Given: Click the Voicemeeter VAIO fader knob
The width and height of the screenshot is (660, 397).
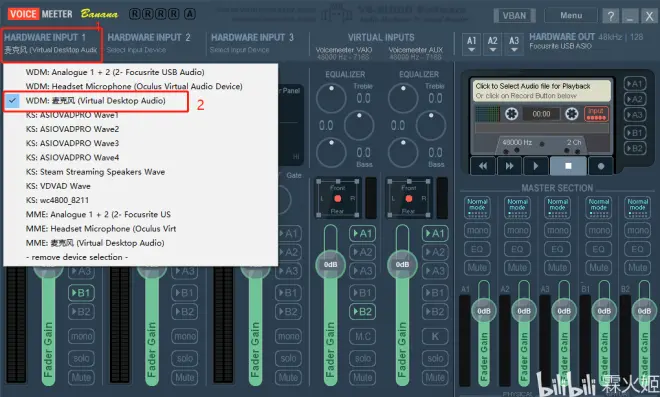Looking at the screenshot, I should pos(330,264).
